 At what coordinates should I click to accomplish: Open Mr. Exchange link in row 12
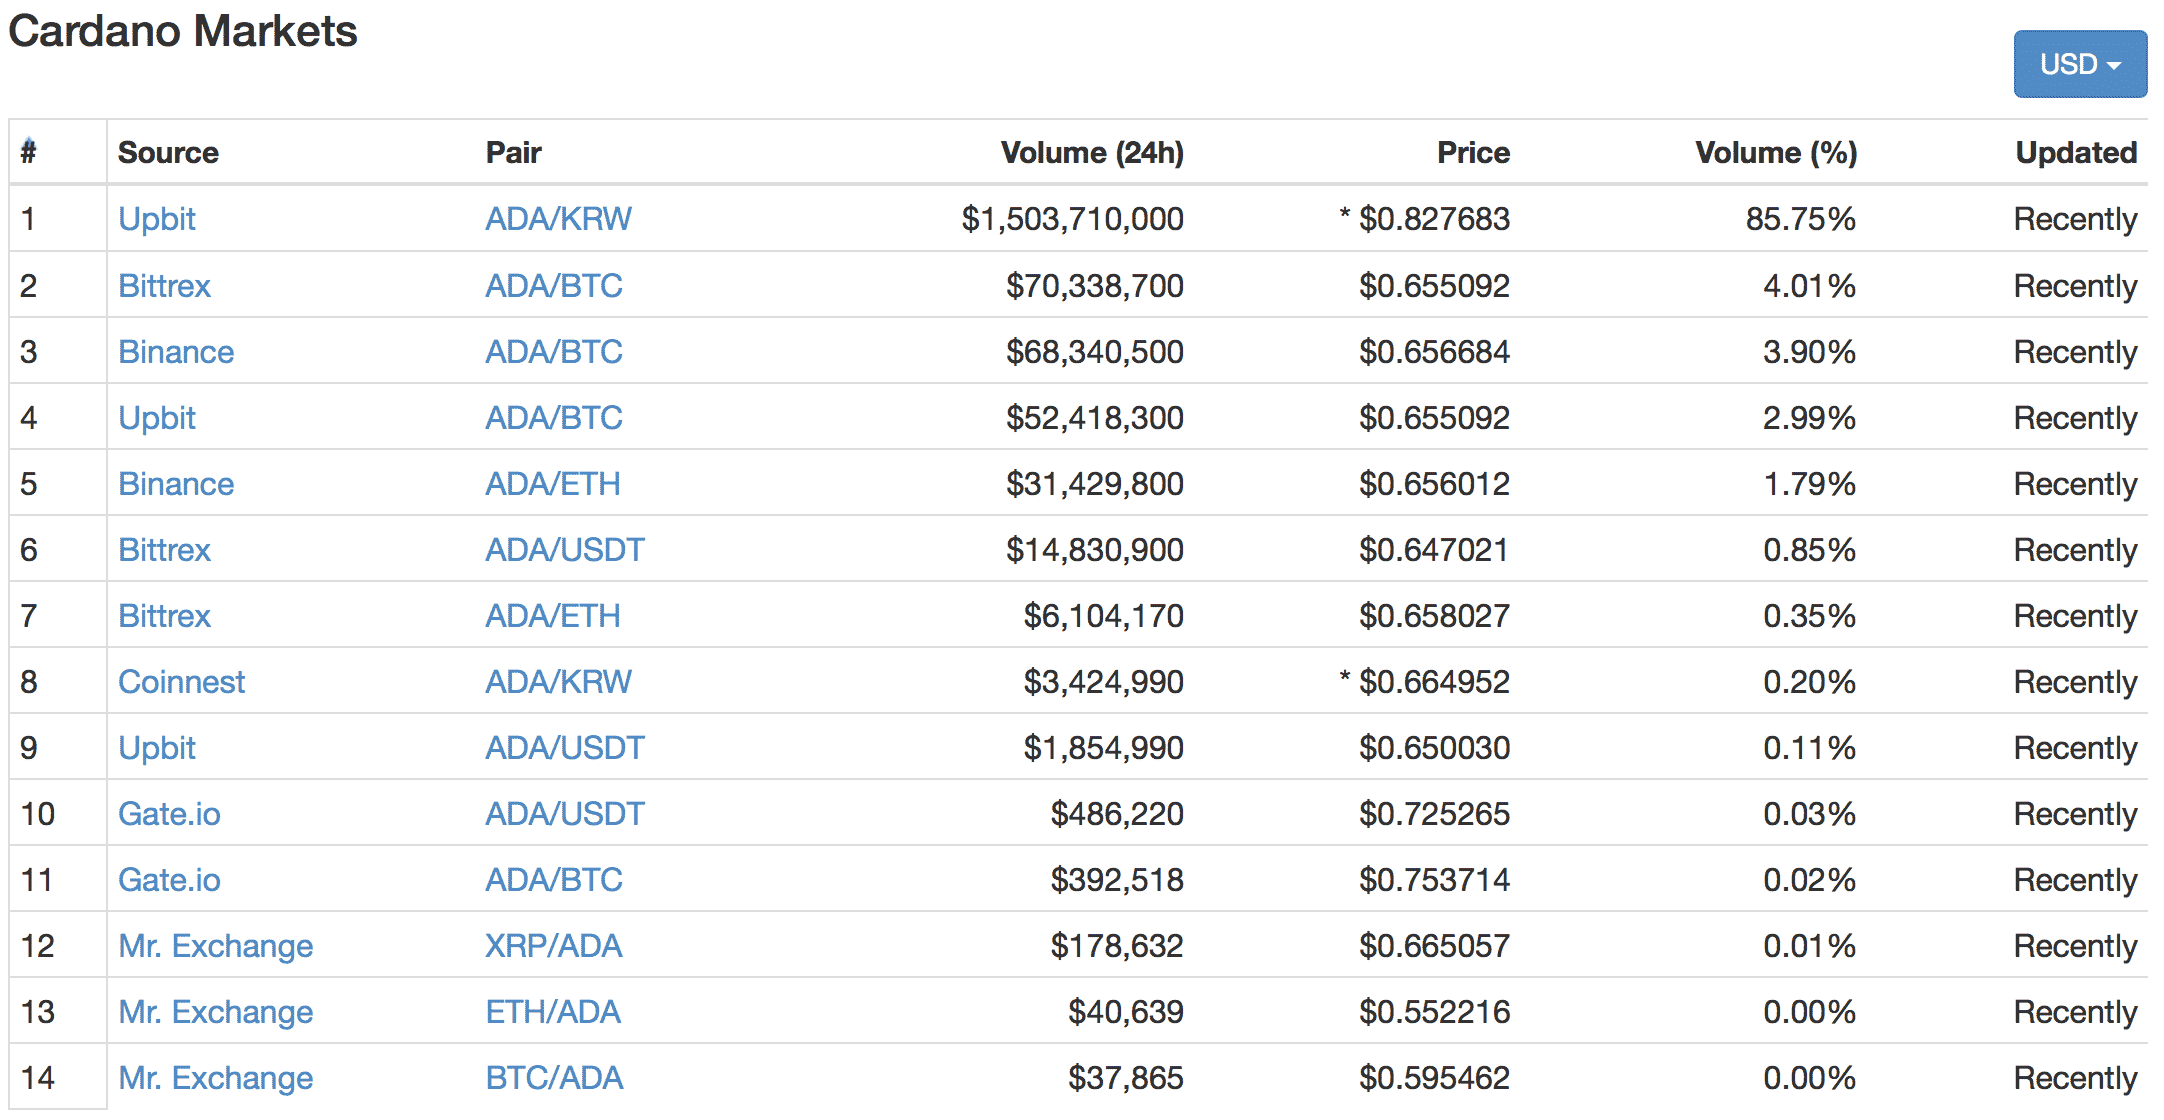215,946
